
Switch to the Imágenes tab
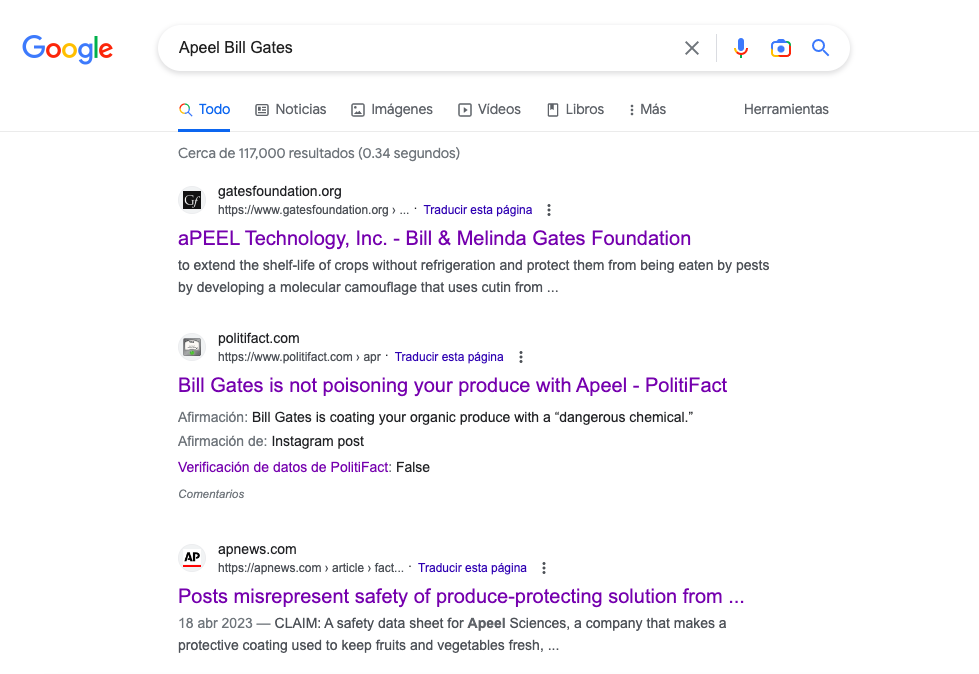pos(391,109)
